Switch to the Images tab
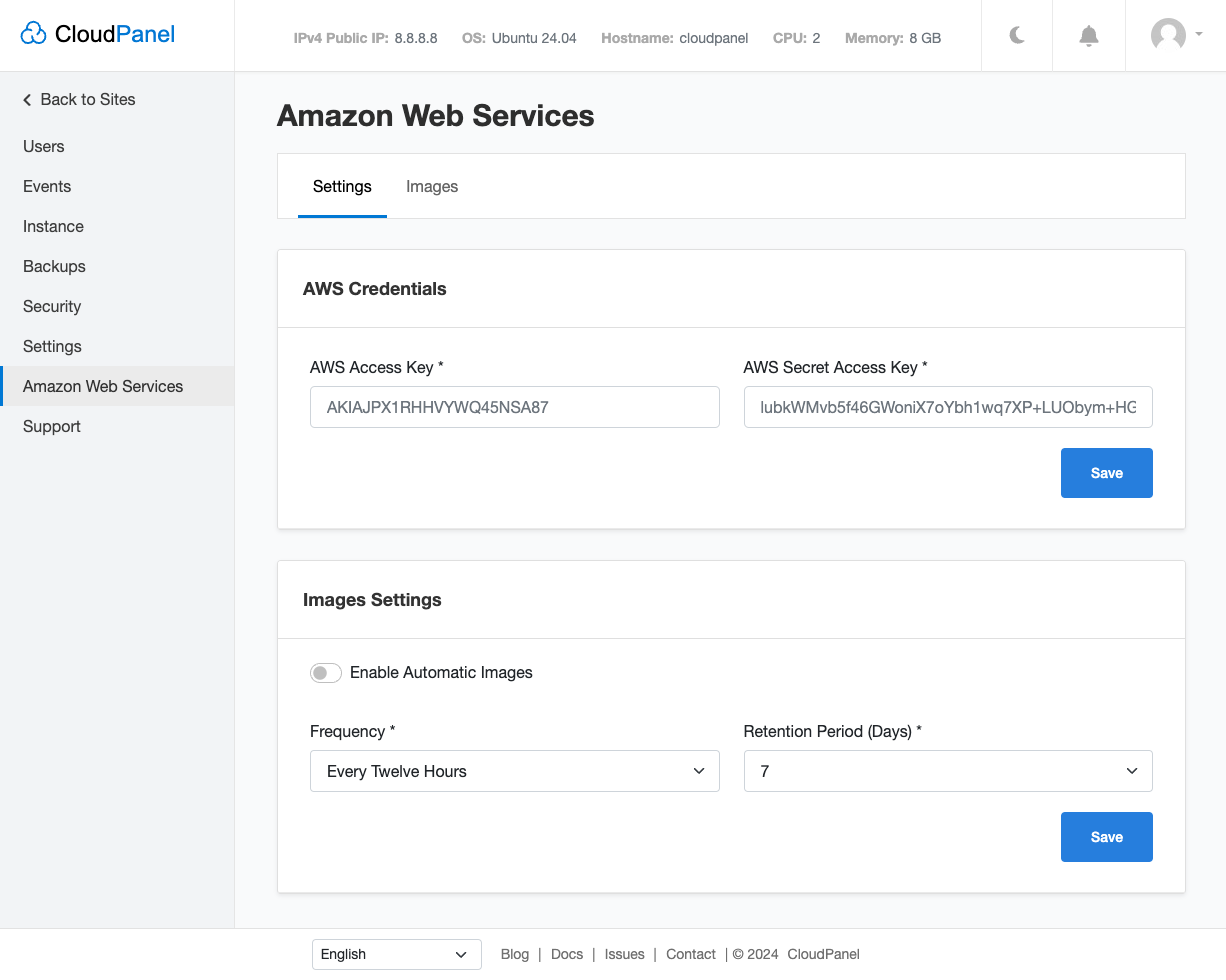1226x980 pixels. click(x=432, y=186)
